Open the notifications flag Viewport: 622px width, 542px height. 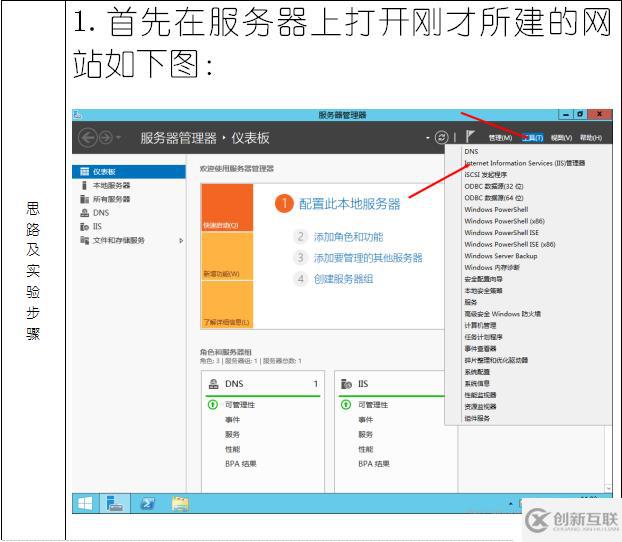(x=470, y=136)
